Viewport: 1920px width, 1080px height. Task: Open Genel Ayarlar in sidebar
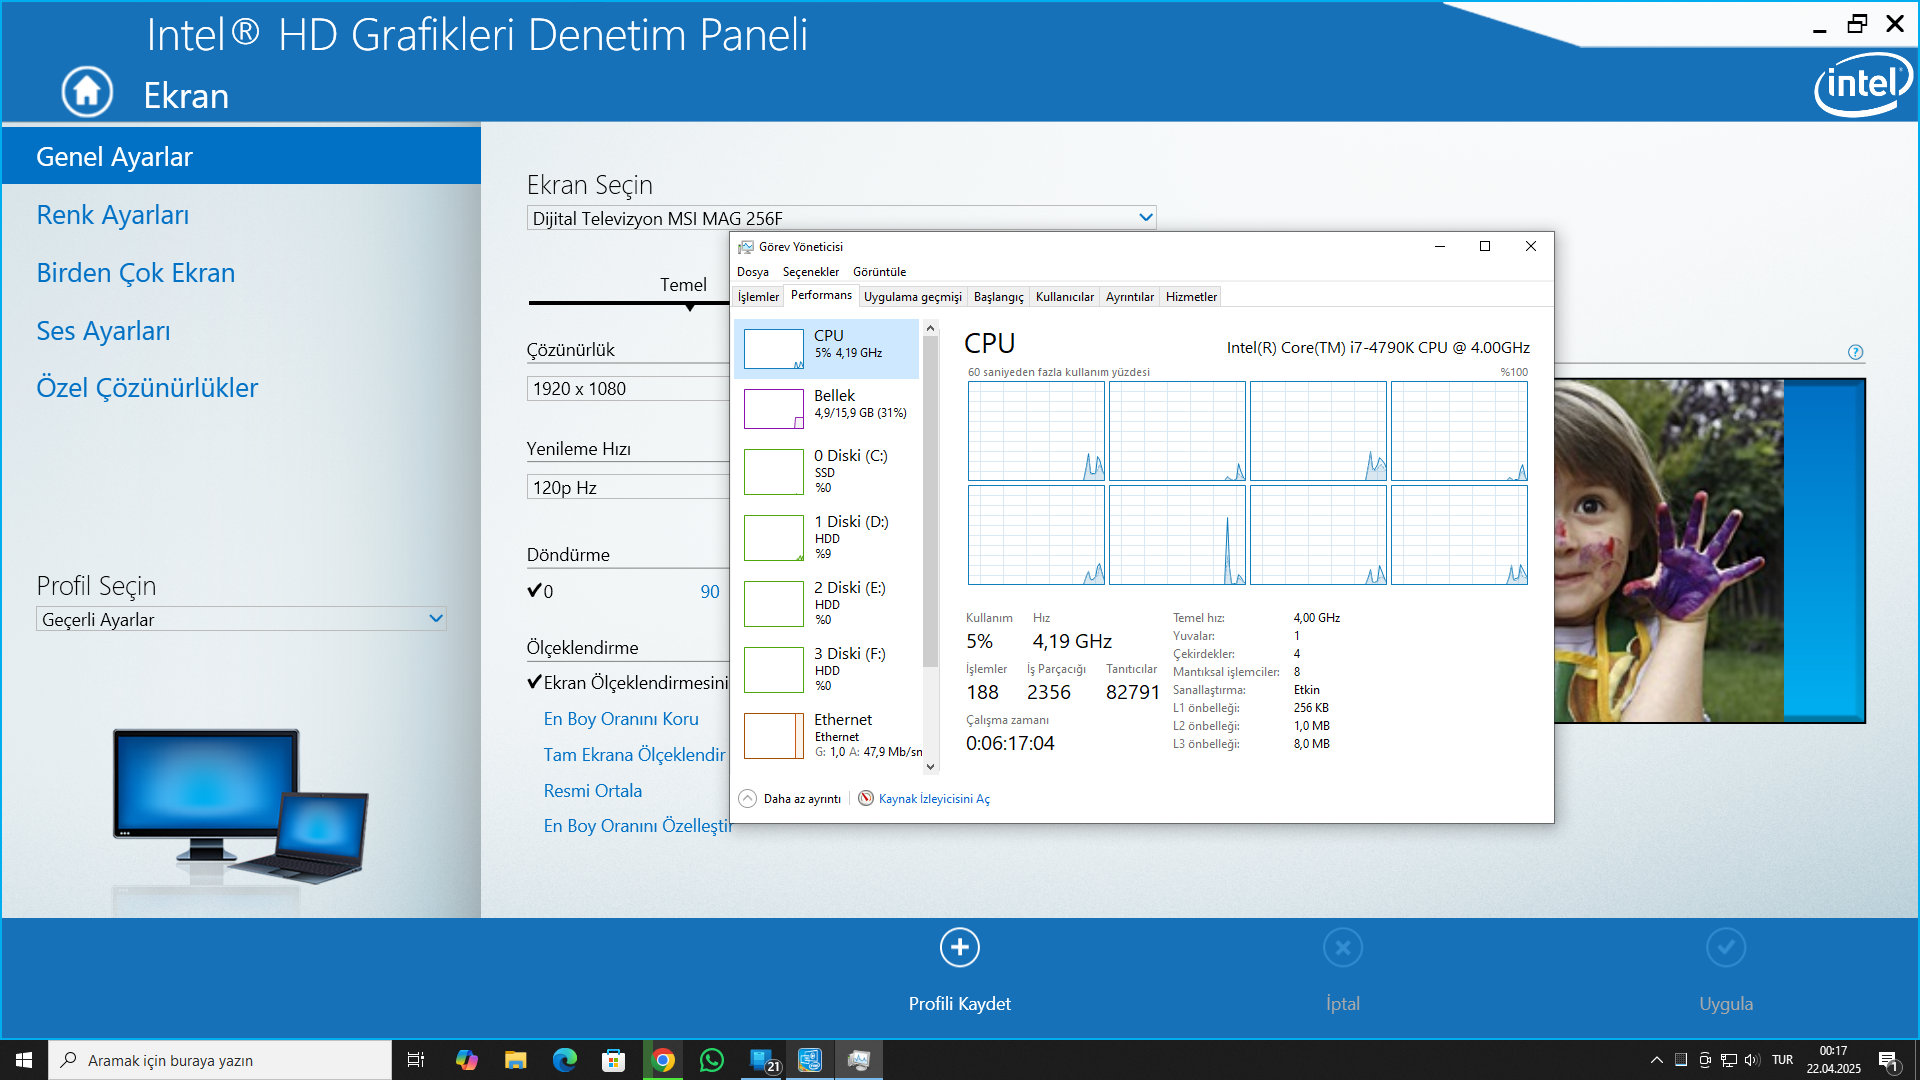pyautogui.click(x=241, y=157)
